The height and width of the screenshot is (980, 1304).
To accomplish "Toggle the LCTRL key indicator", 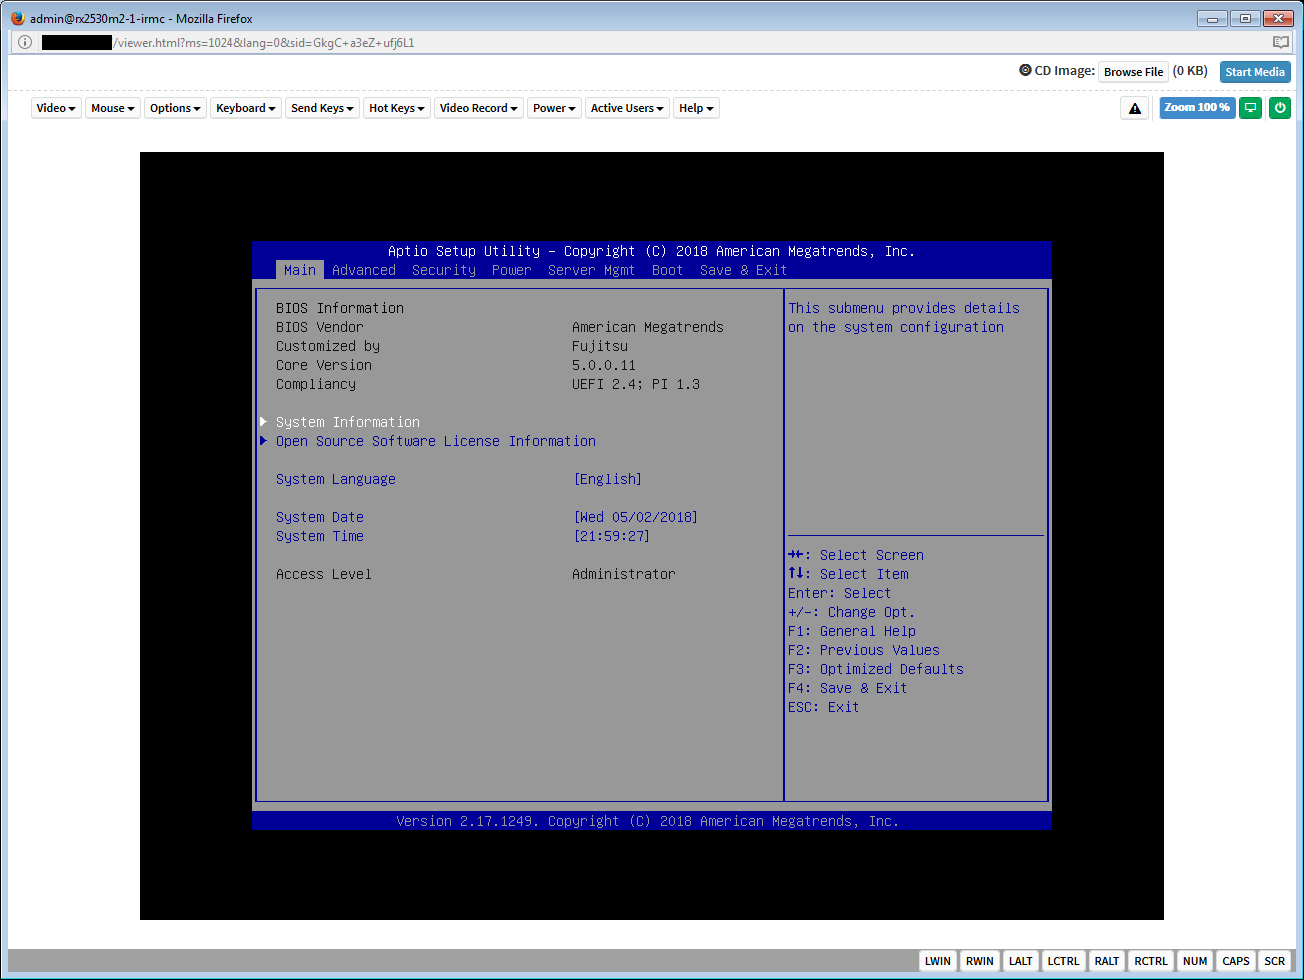I will coord(1063,961).
